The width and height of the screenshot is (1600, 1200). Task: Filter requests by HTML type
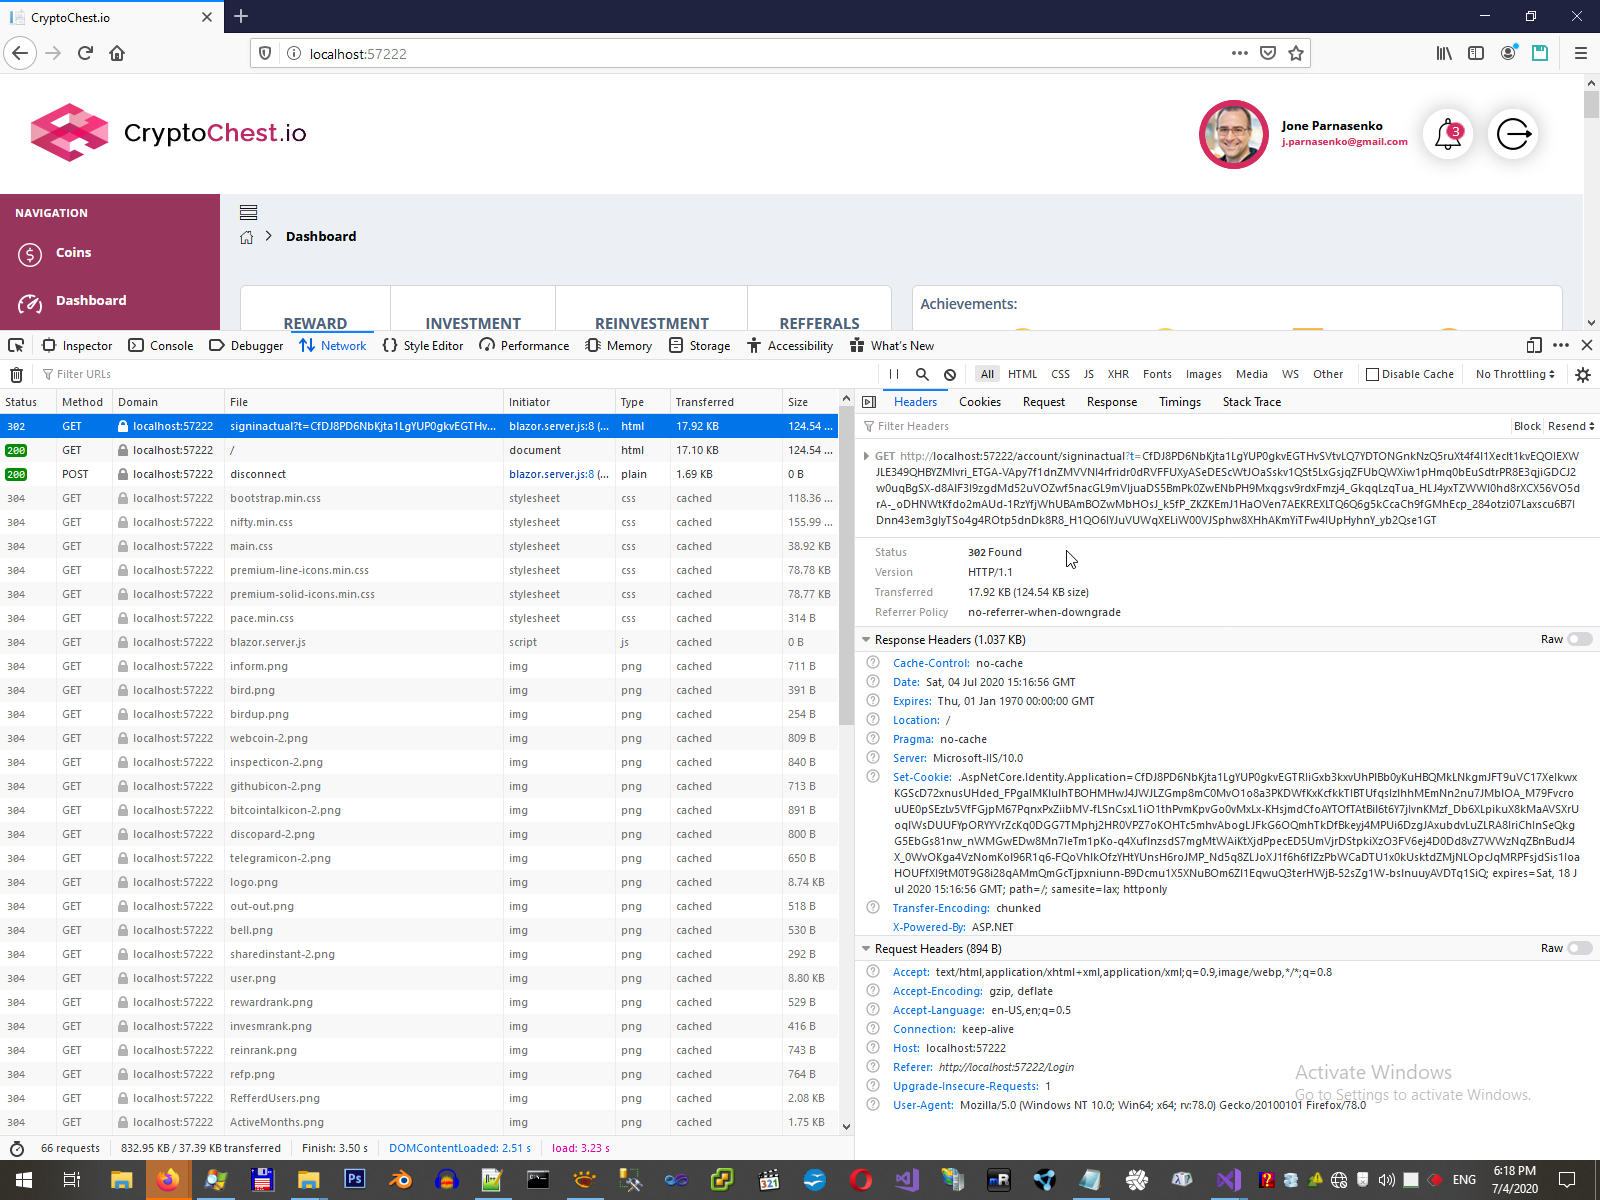(x=1022, y=374)
